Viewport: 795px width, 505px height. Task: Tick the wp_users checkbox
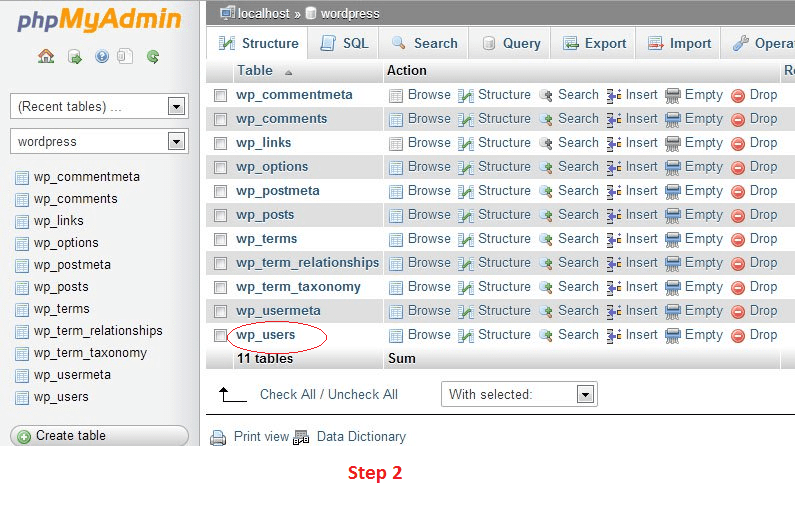(220, 336)
